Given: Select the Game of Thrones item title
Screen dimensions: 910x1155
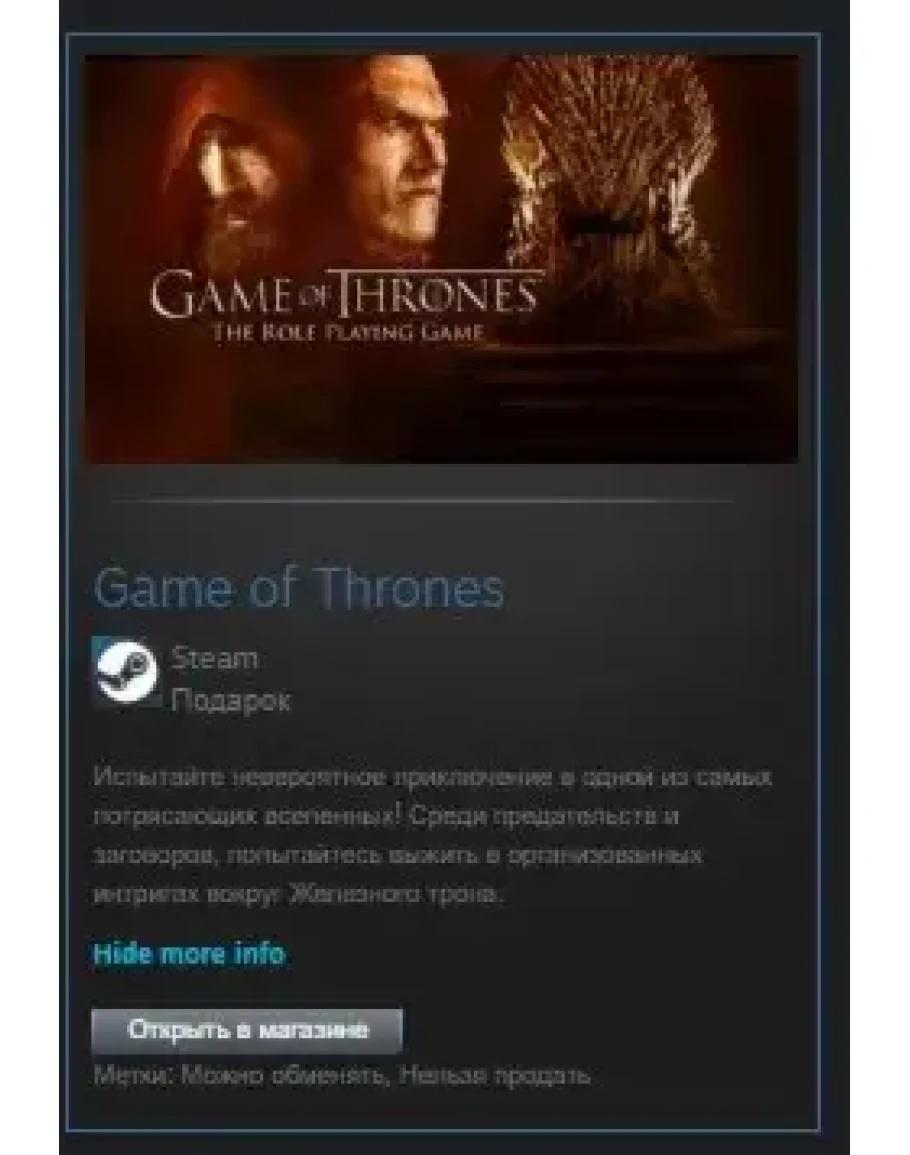Looking at the screenshot, I should coord(299,588).
